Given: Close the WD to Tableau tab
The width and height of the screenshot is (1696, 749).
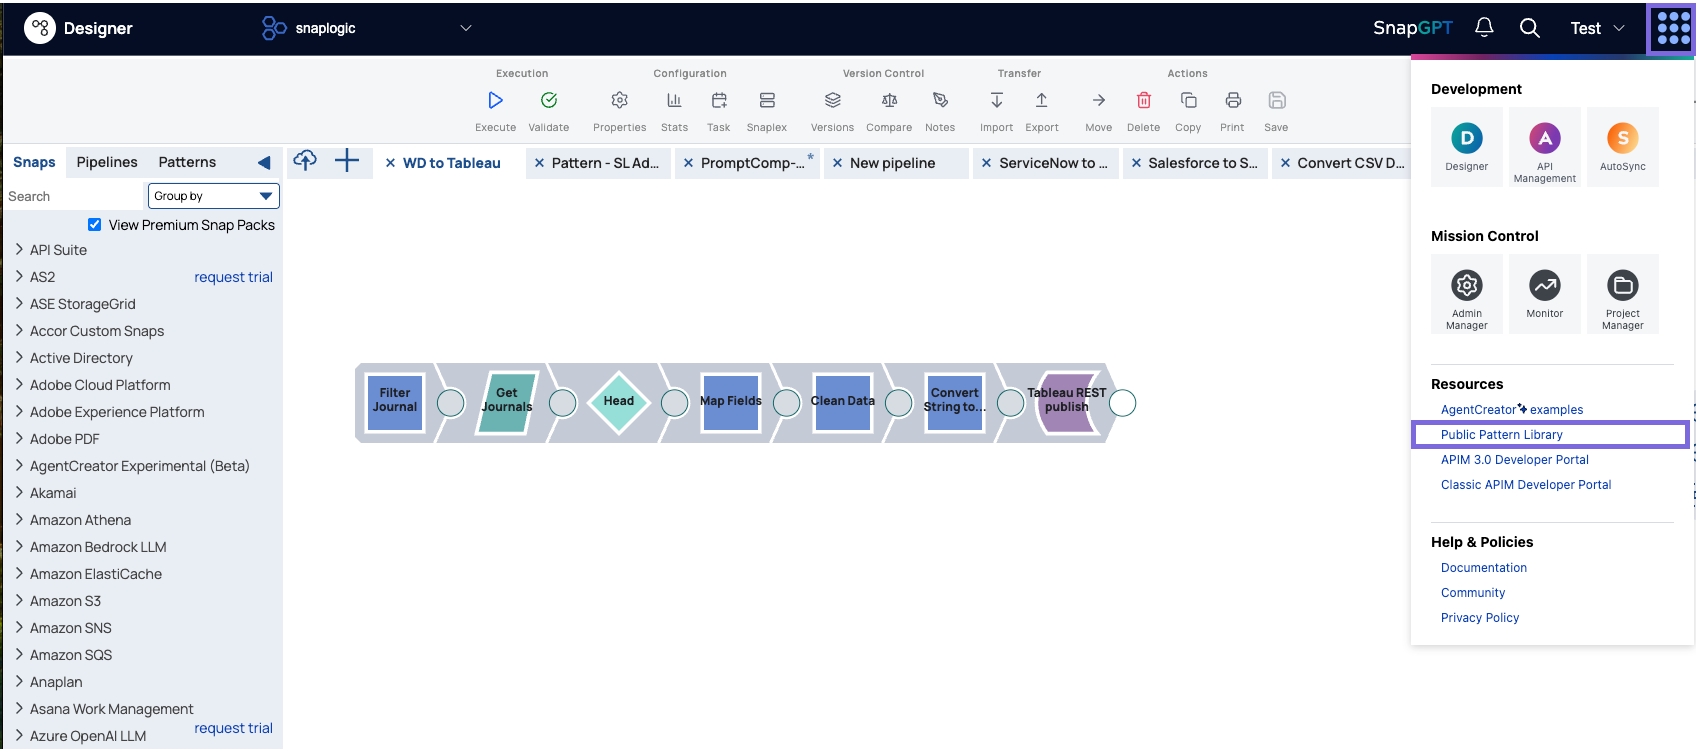Looking at the screenshot, I should [x=390, y=163].
